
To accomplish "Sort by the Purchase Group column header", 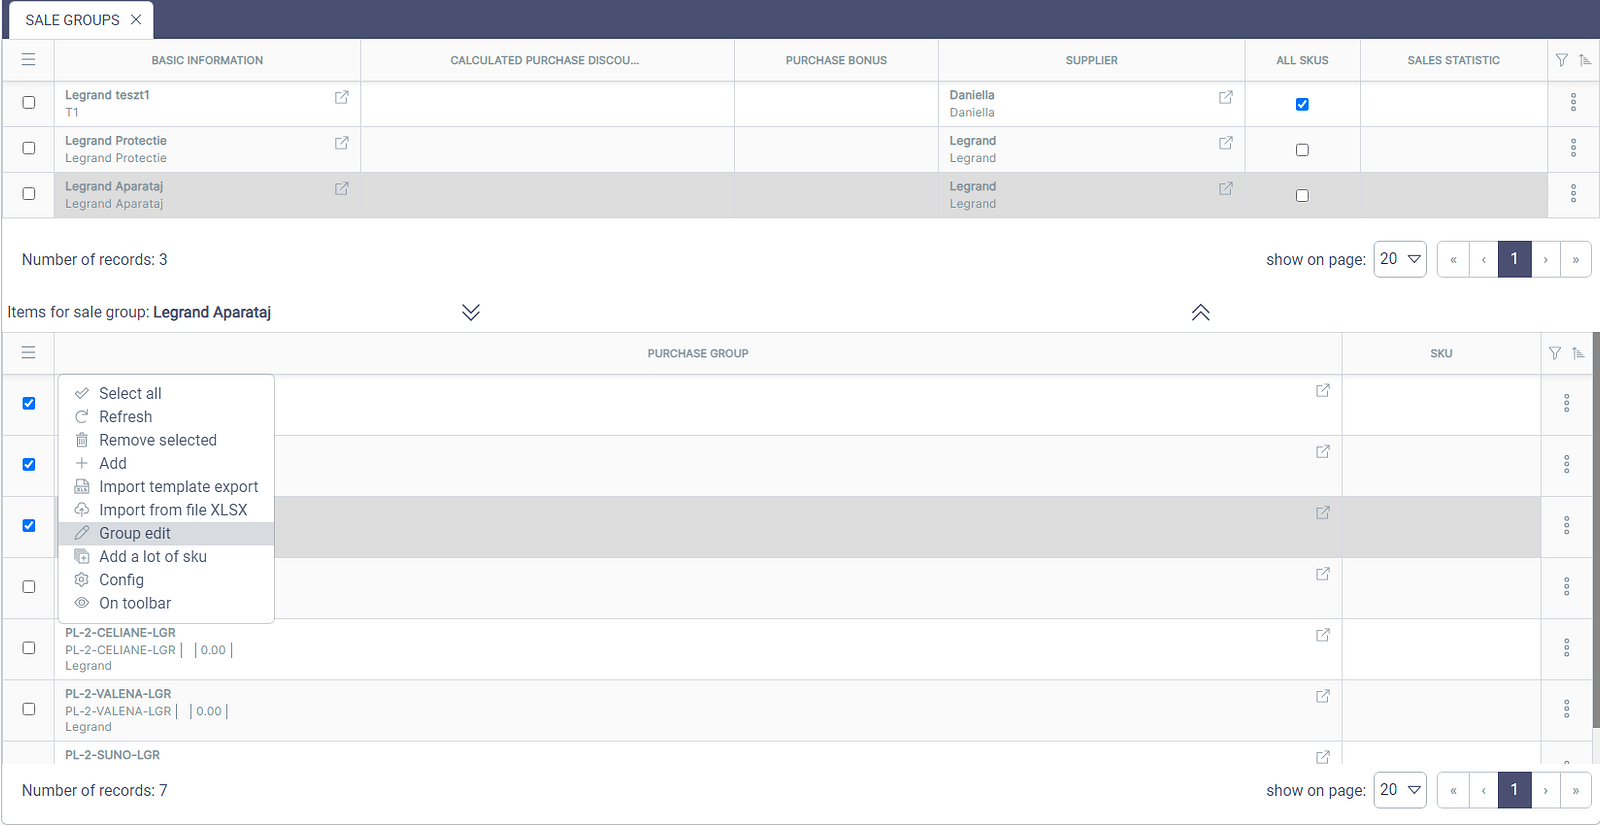I will tap(697, 353).
